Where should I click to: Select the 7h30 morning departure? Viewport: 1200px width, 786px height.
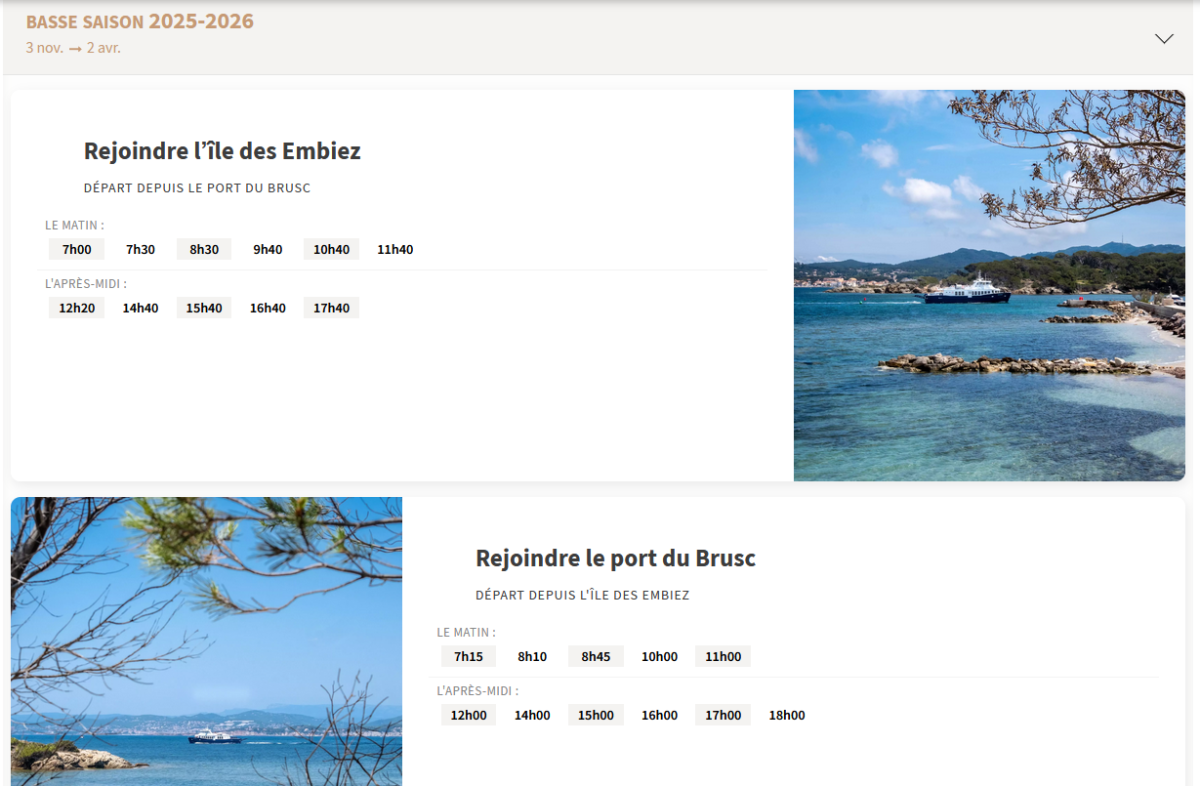pos(140,249)
